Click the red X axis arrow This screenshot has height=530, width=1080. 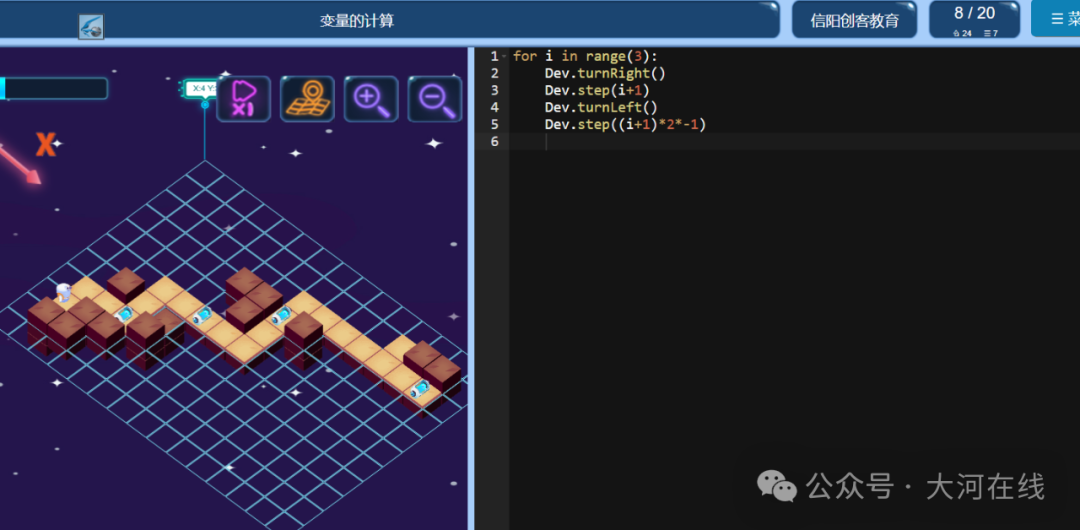(19, 163)
